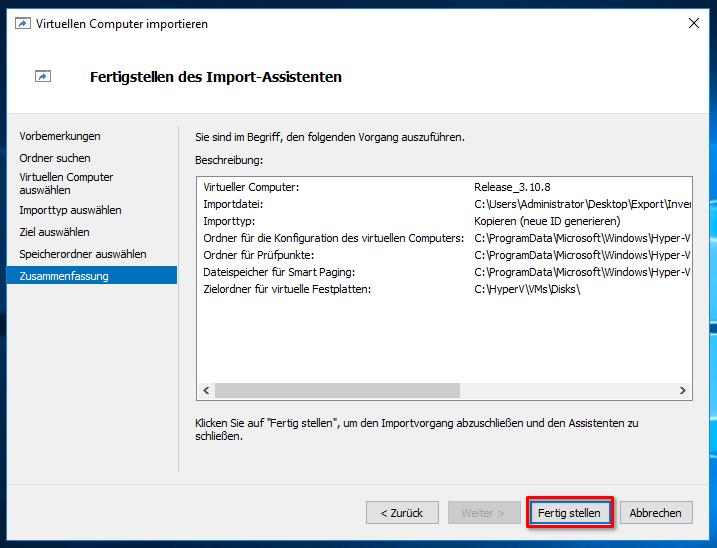The height and width of the screenshot is (548, 717).
Task: Open the Vorbemerkungen step
Action: [x=60, y=136]
